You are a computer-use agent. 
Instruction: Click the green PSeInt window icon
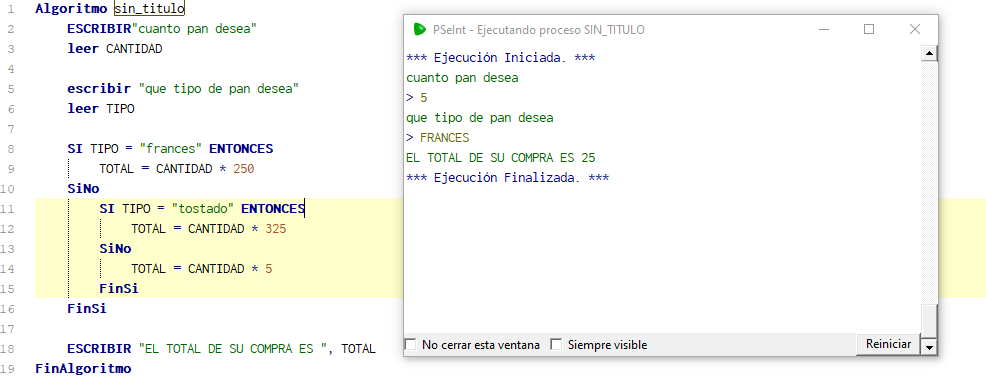(x=419, y=30)
